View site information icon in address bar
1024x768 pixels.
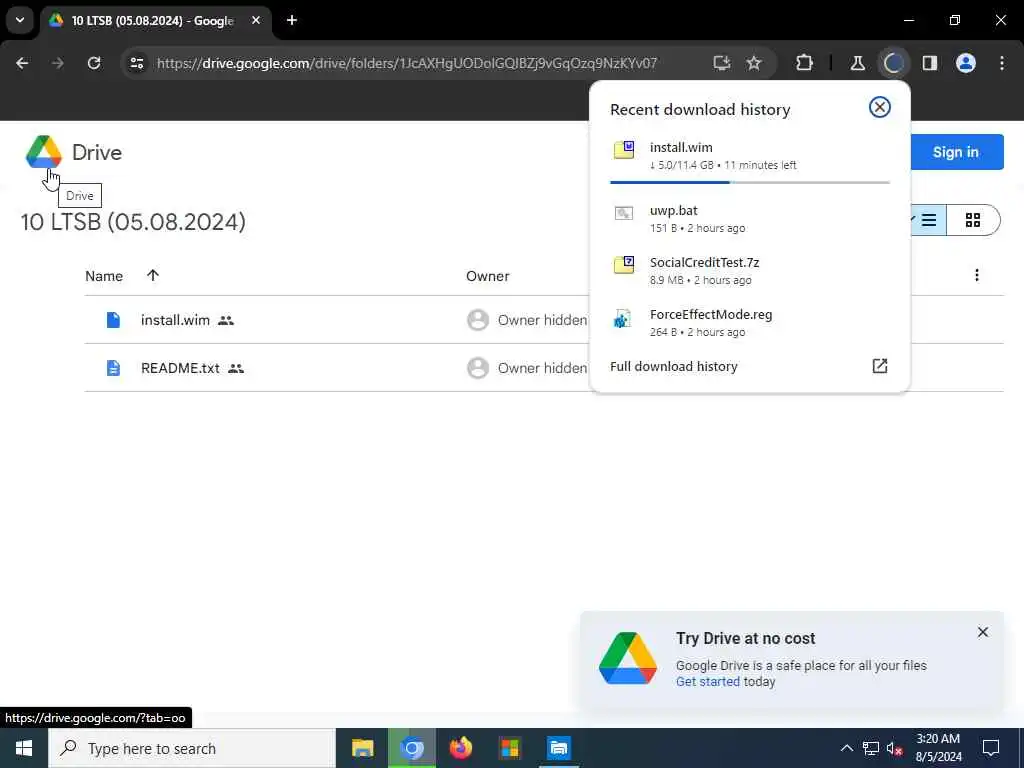137,63
